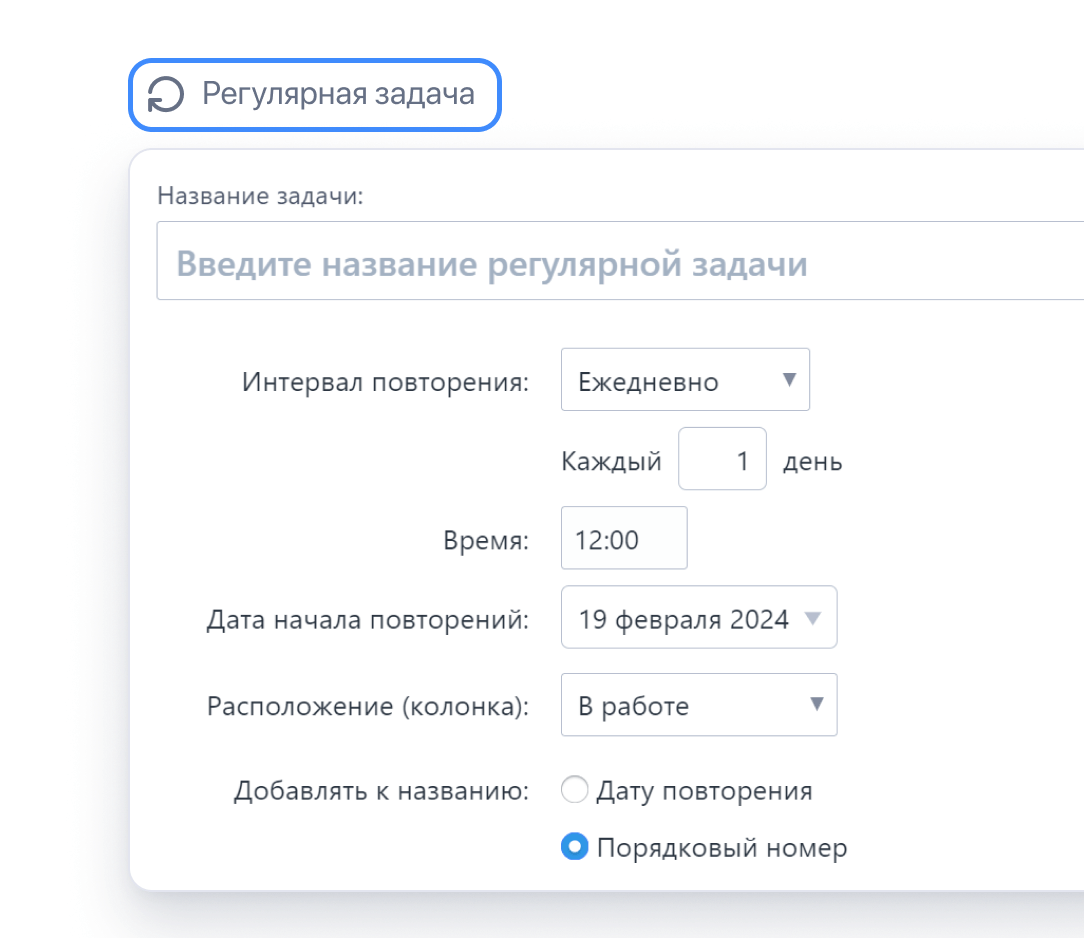This screenshot has width=1084, height=938.
Task: Open the date picker showing 19 февраля 2024
Action: click(698, 617)
